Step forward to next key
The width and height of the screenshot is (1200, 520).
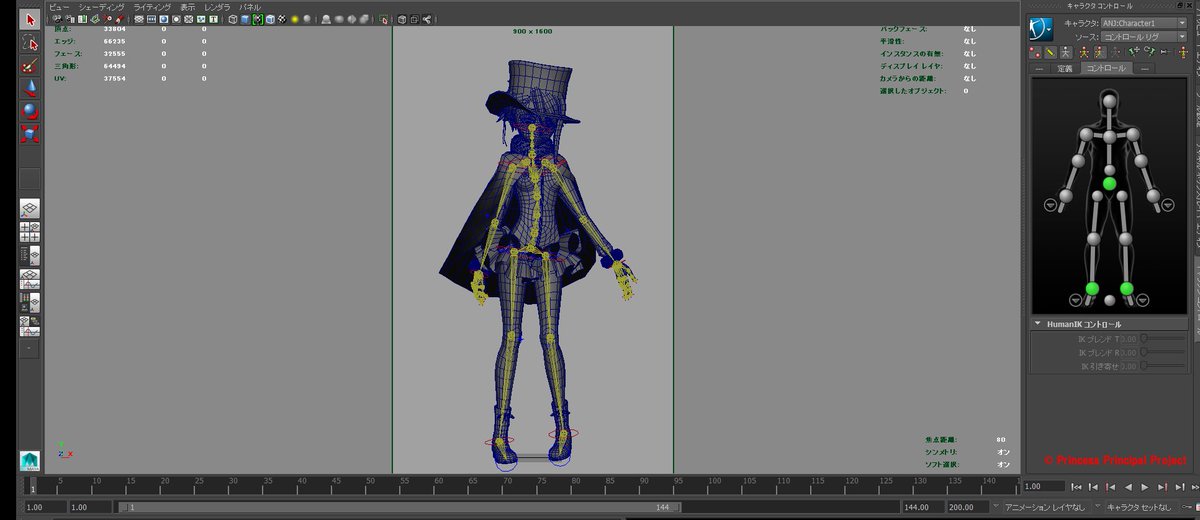click(x=1162, y=487)
